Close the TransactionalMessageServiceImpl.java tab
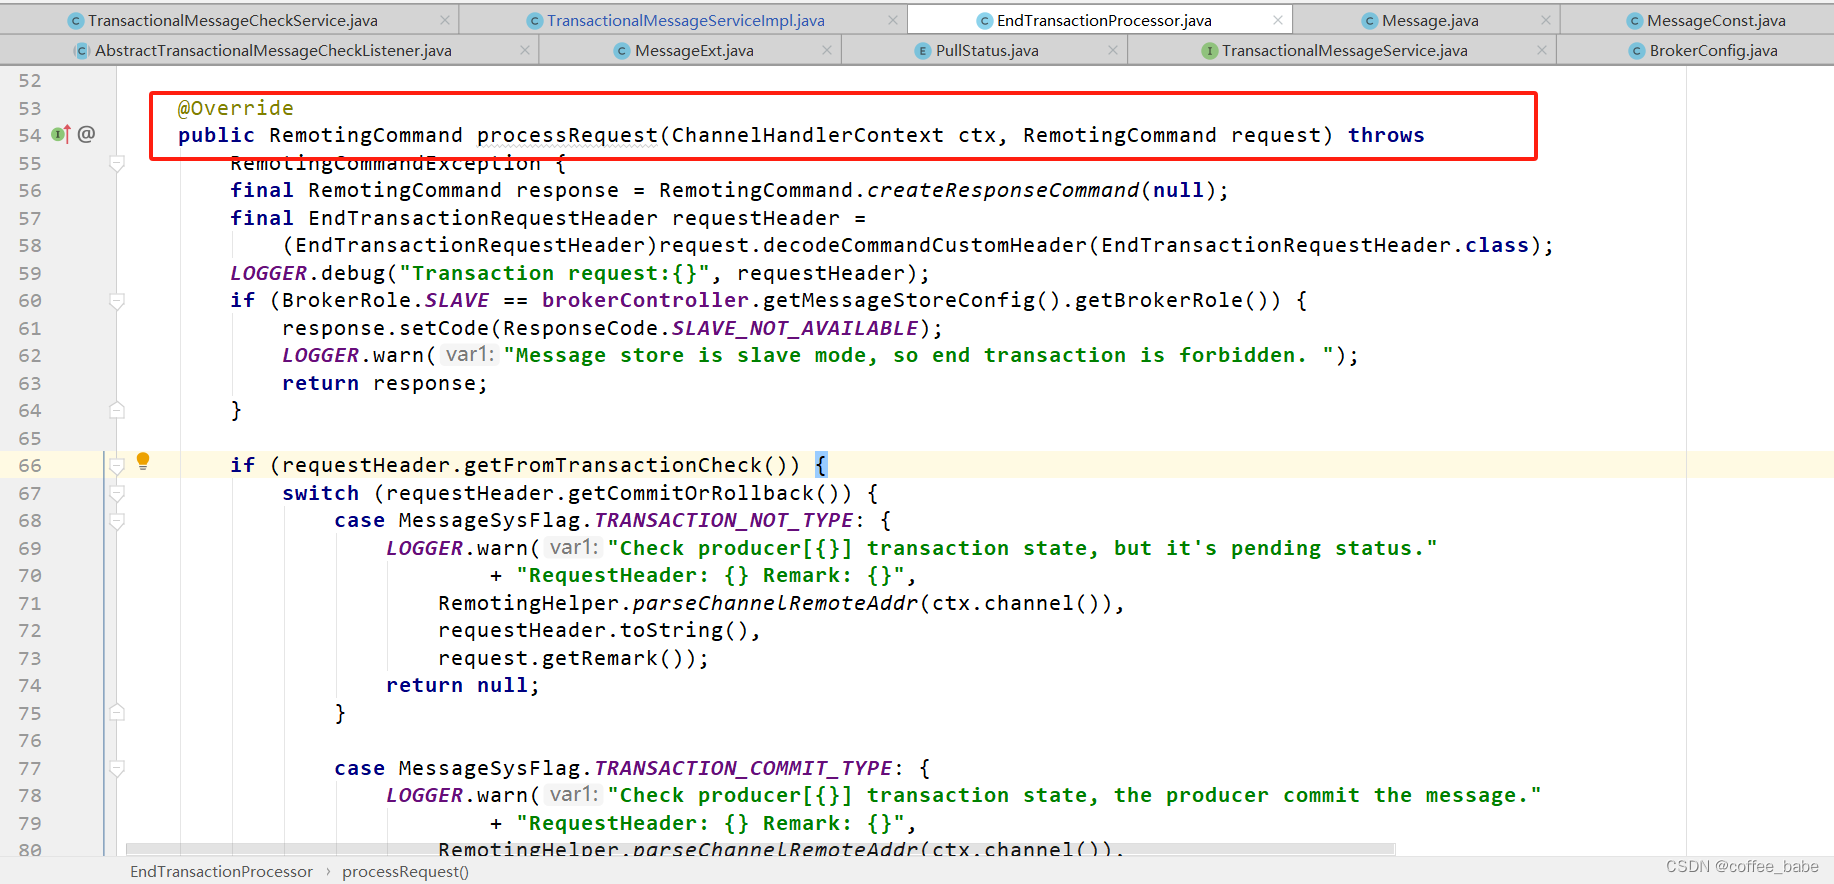 tap(893, 20)
